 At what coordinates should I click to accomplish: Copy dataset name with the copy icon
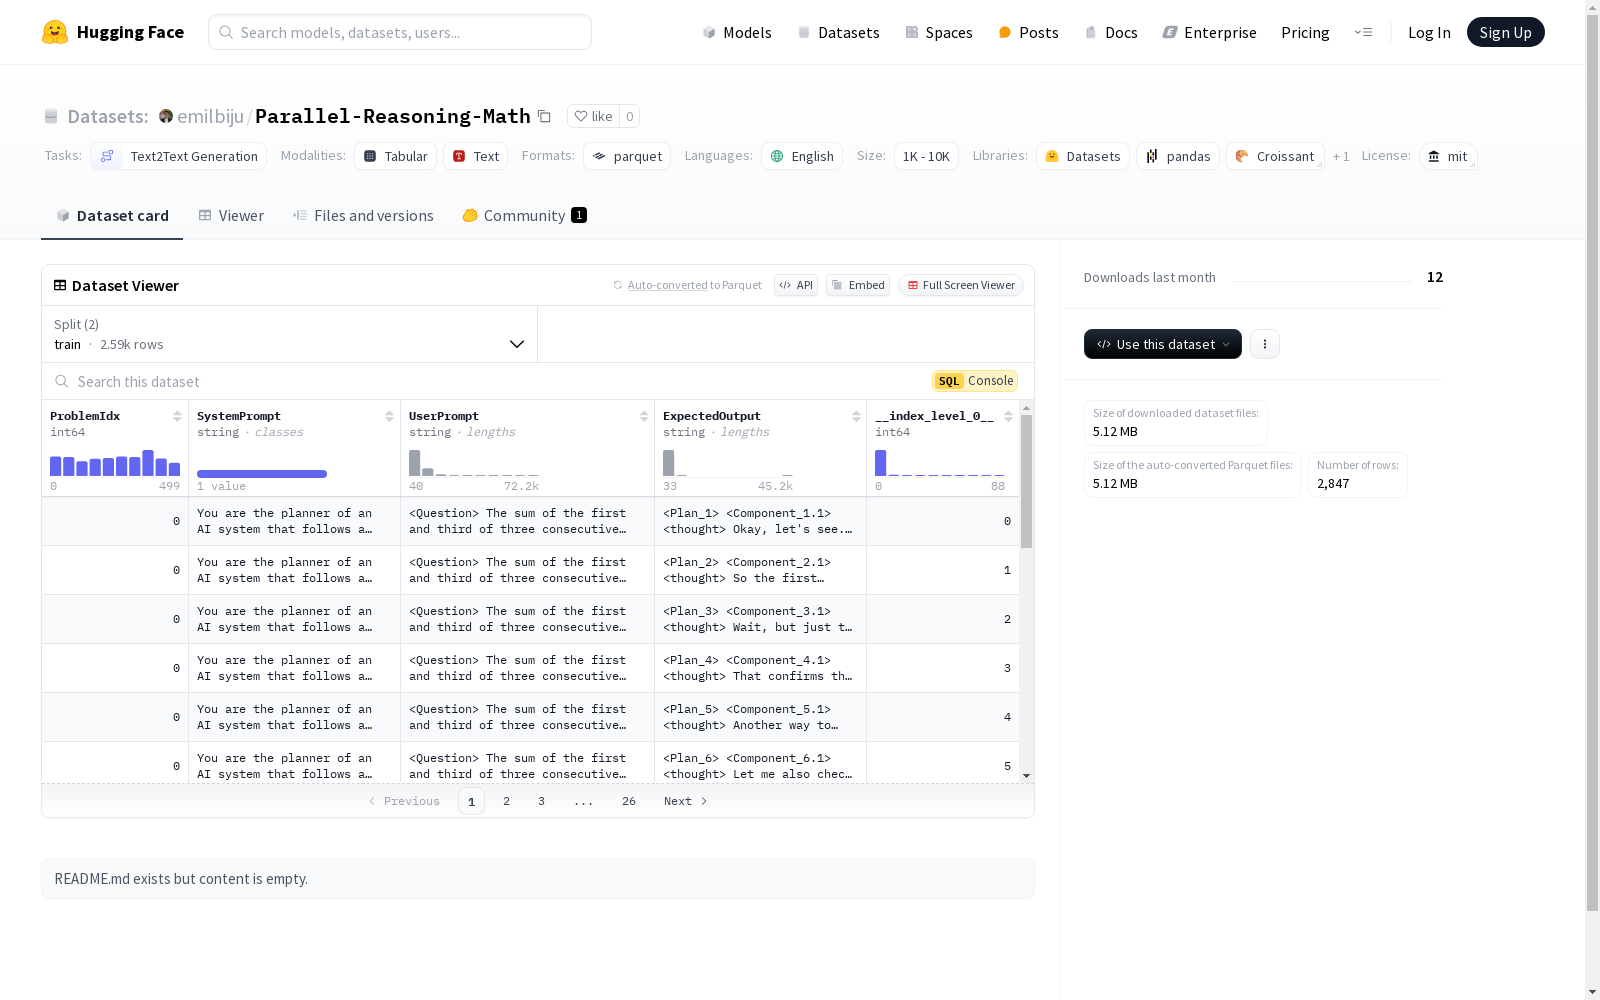point(544,116)
